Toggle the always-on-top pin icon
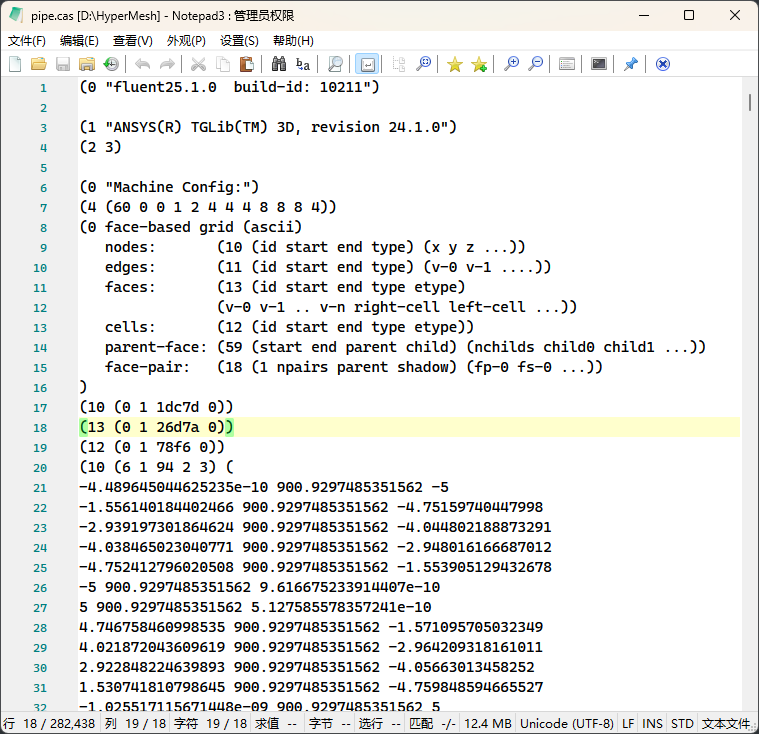759x734 pixels. point(630,64)
